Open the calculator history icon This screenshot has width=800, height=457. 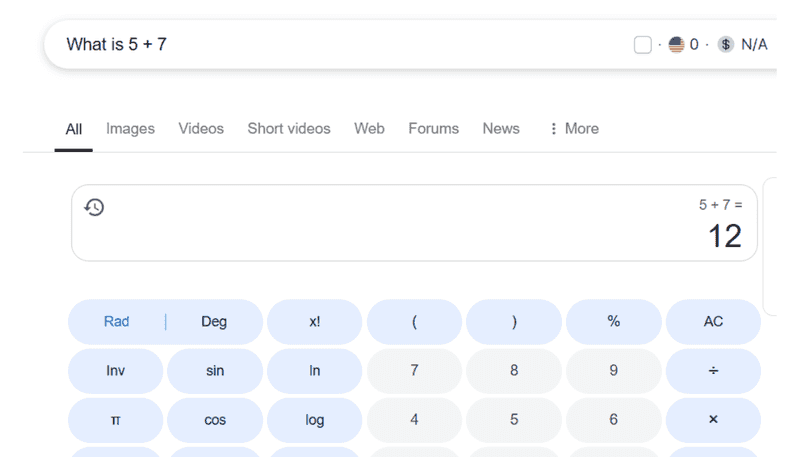coord(94,207)
